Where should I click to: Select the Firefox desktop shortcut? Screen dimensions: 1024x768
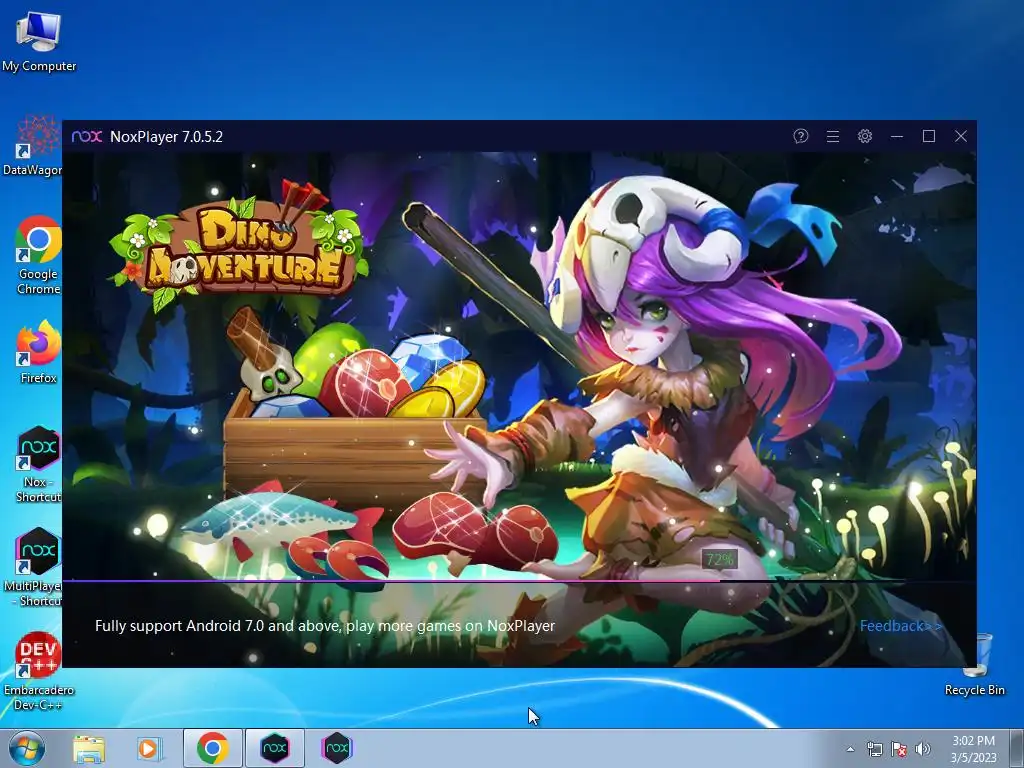point(39,351)
